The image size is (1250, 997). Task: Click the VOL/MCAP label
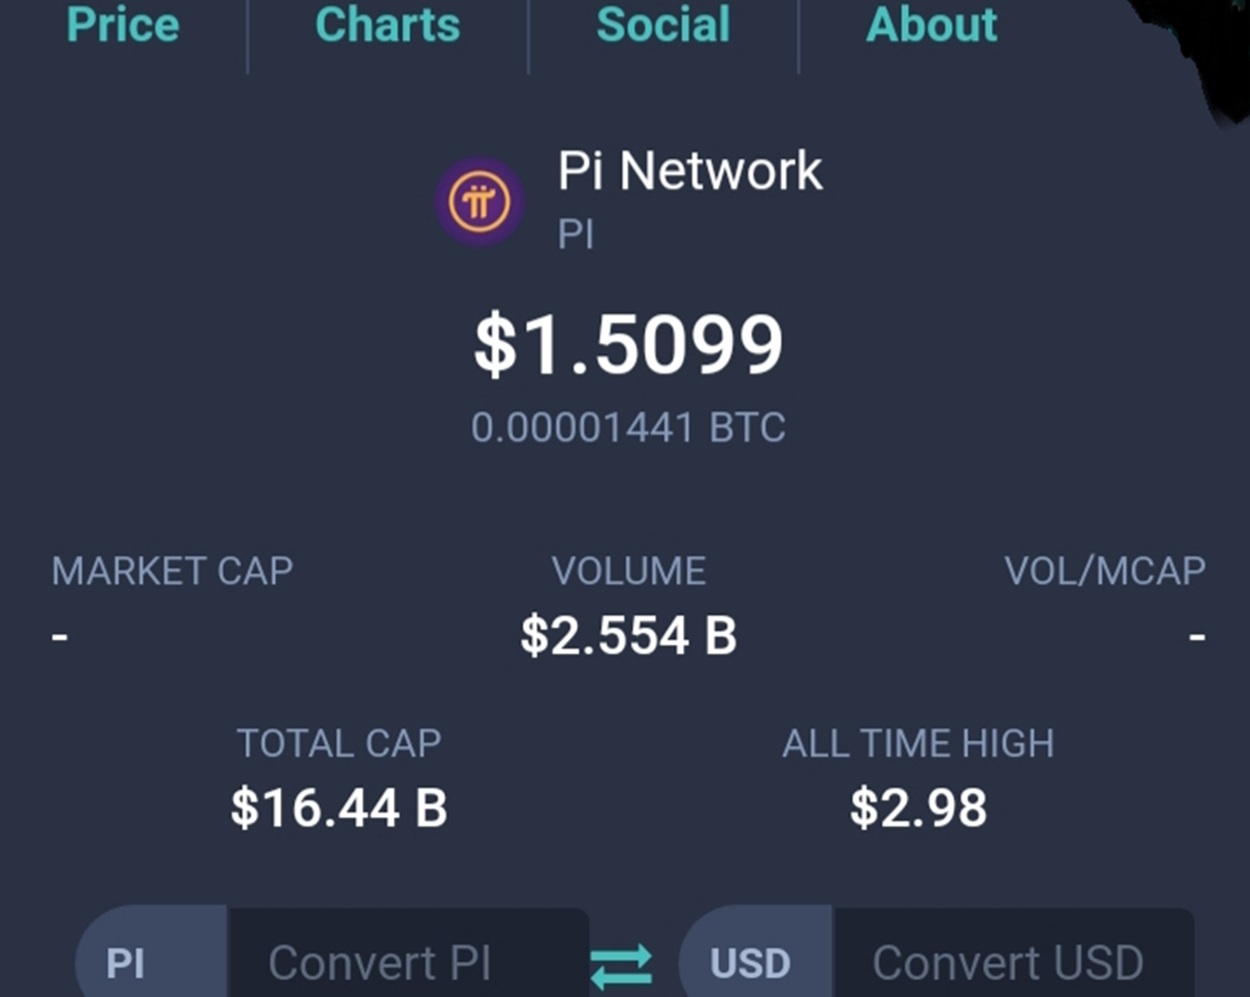pyautogui.click(x=1105, y=571)
